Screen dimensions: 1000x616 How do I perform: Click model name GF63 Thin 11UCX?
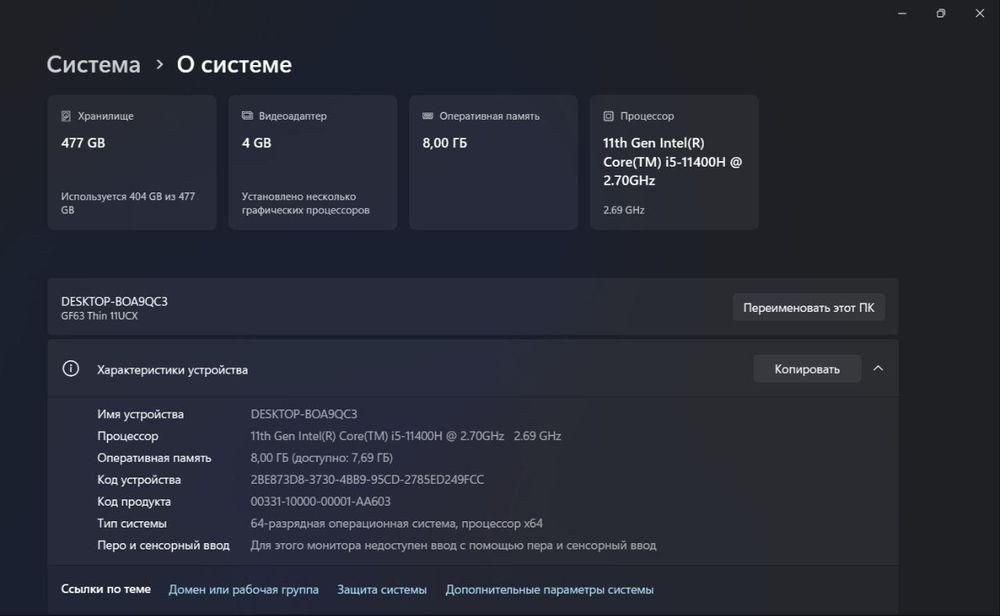(99, 316)
